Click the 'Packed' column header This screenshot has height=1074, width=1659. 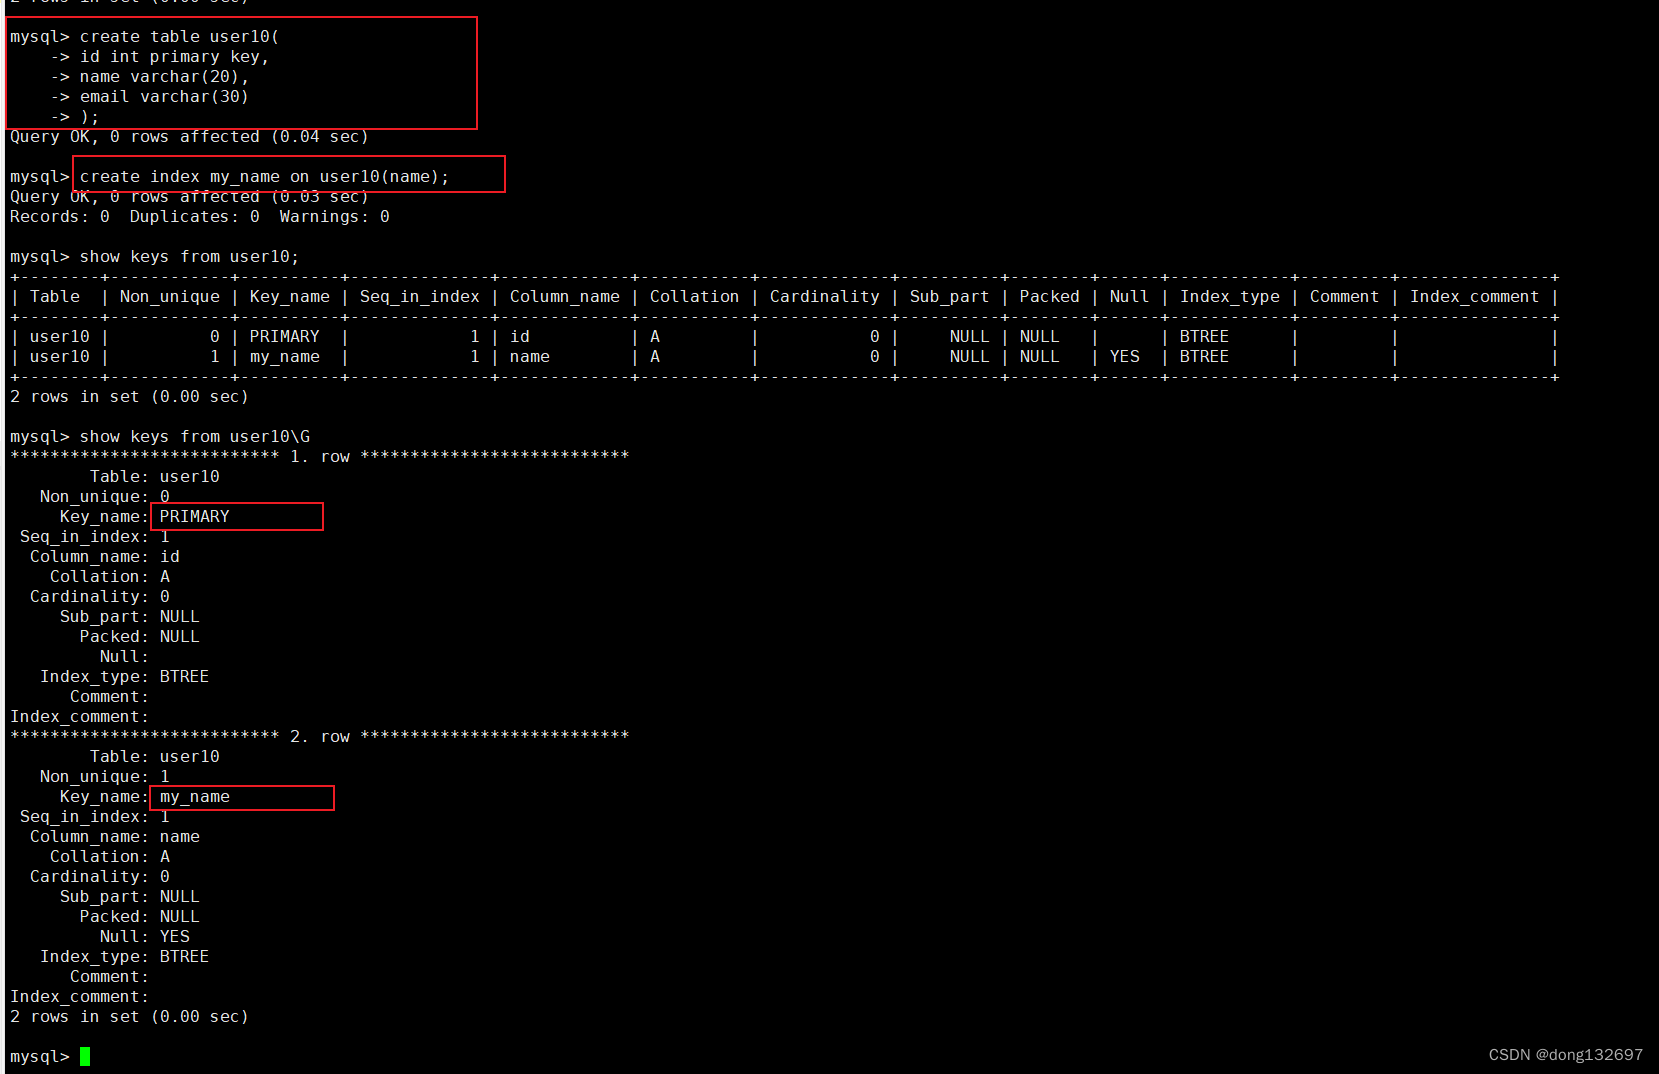pos(1050,297)
